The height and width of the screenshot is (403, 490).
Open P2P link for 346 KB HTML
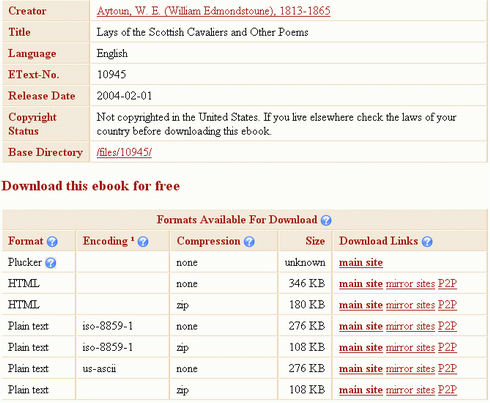pos(447,284)
